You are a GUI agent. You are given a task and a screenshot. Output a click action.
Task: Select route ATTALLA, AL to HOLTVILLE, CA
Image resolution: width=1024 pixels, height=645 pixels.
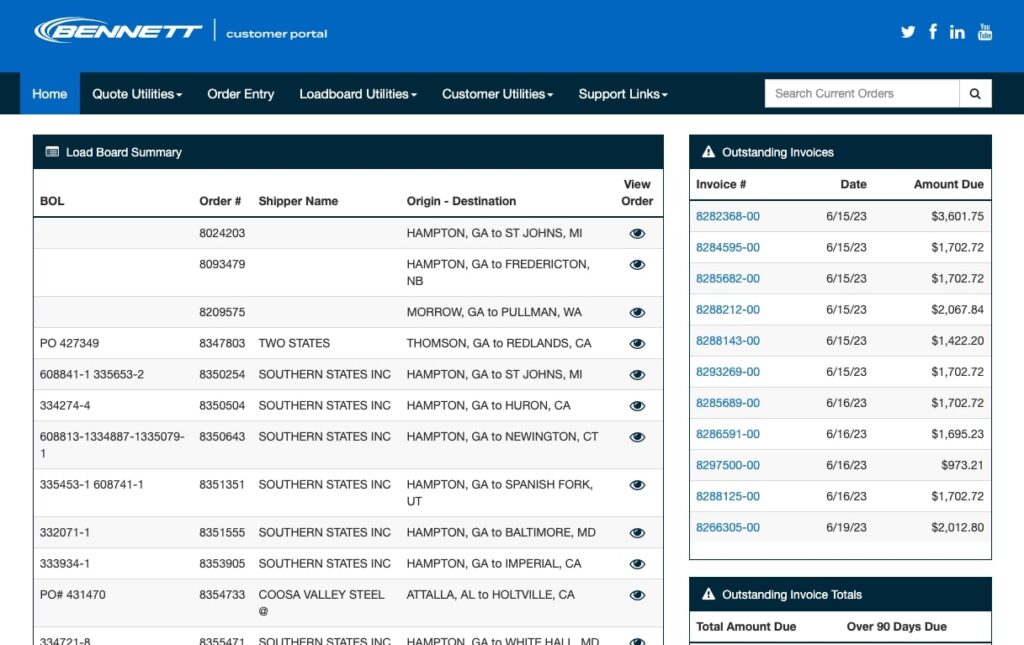(x=490, y=595)
